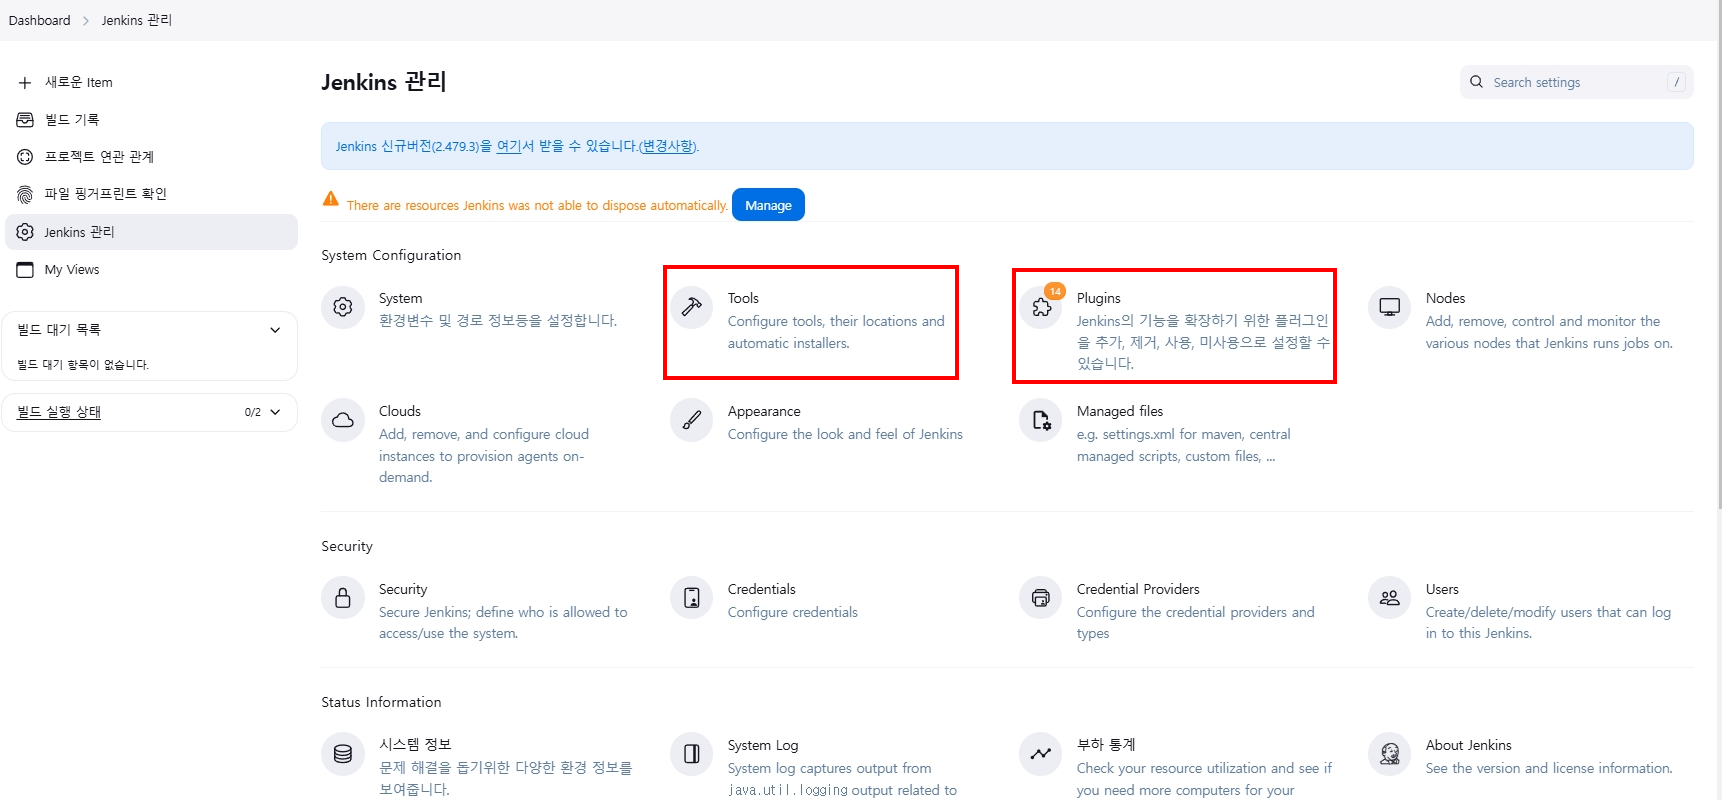The image size is (1722, 800).
Task: Click Dashboard in the breadcrumb
Action: click(40, 20)
